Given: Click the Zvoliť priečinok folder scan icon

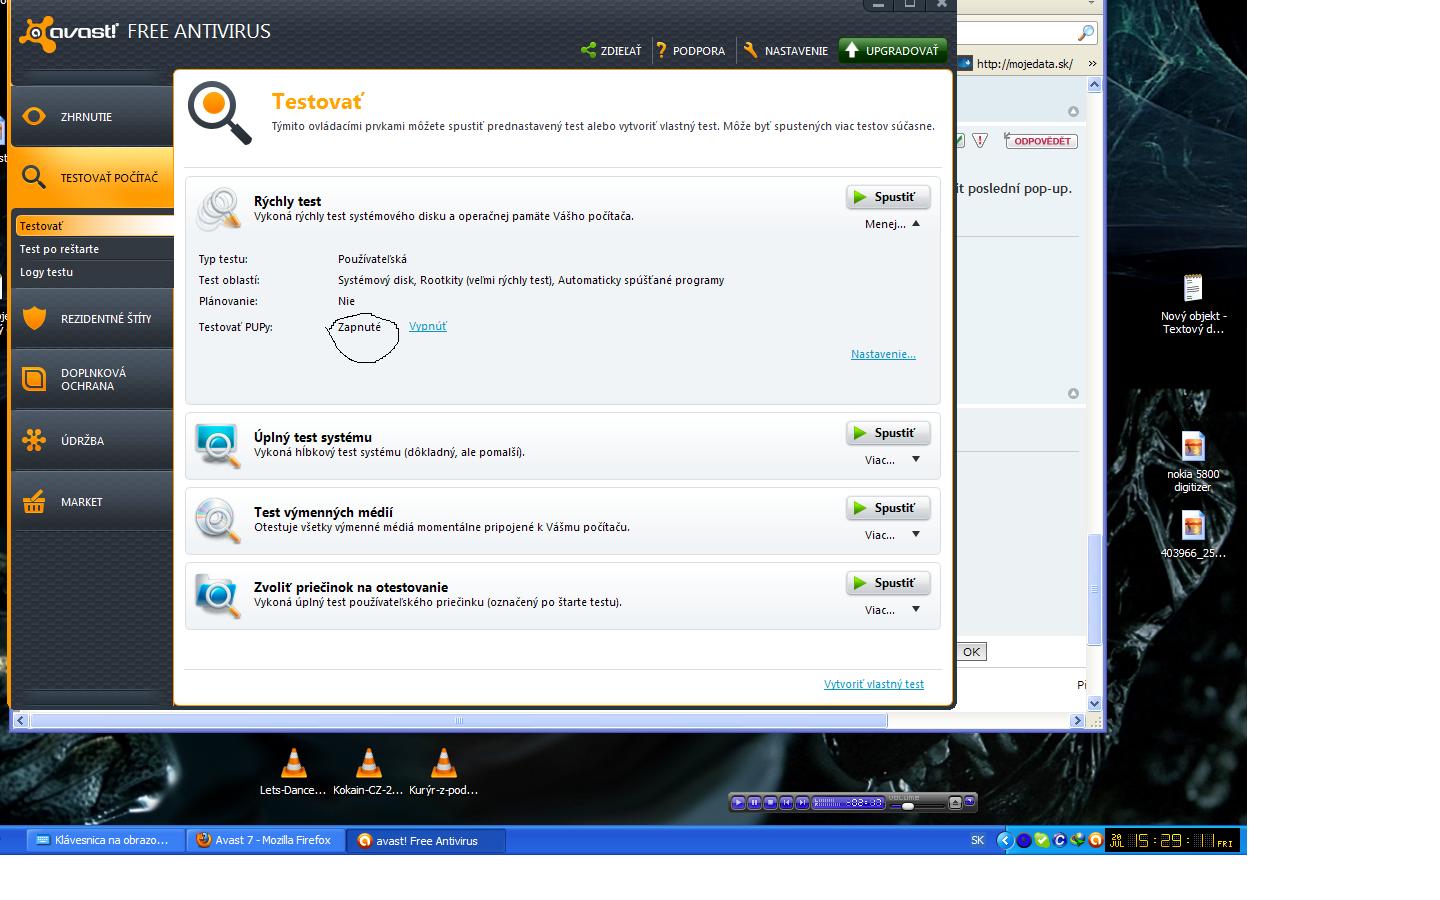Looking at the screenshot, I should [219, 595].
